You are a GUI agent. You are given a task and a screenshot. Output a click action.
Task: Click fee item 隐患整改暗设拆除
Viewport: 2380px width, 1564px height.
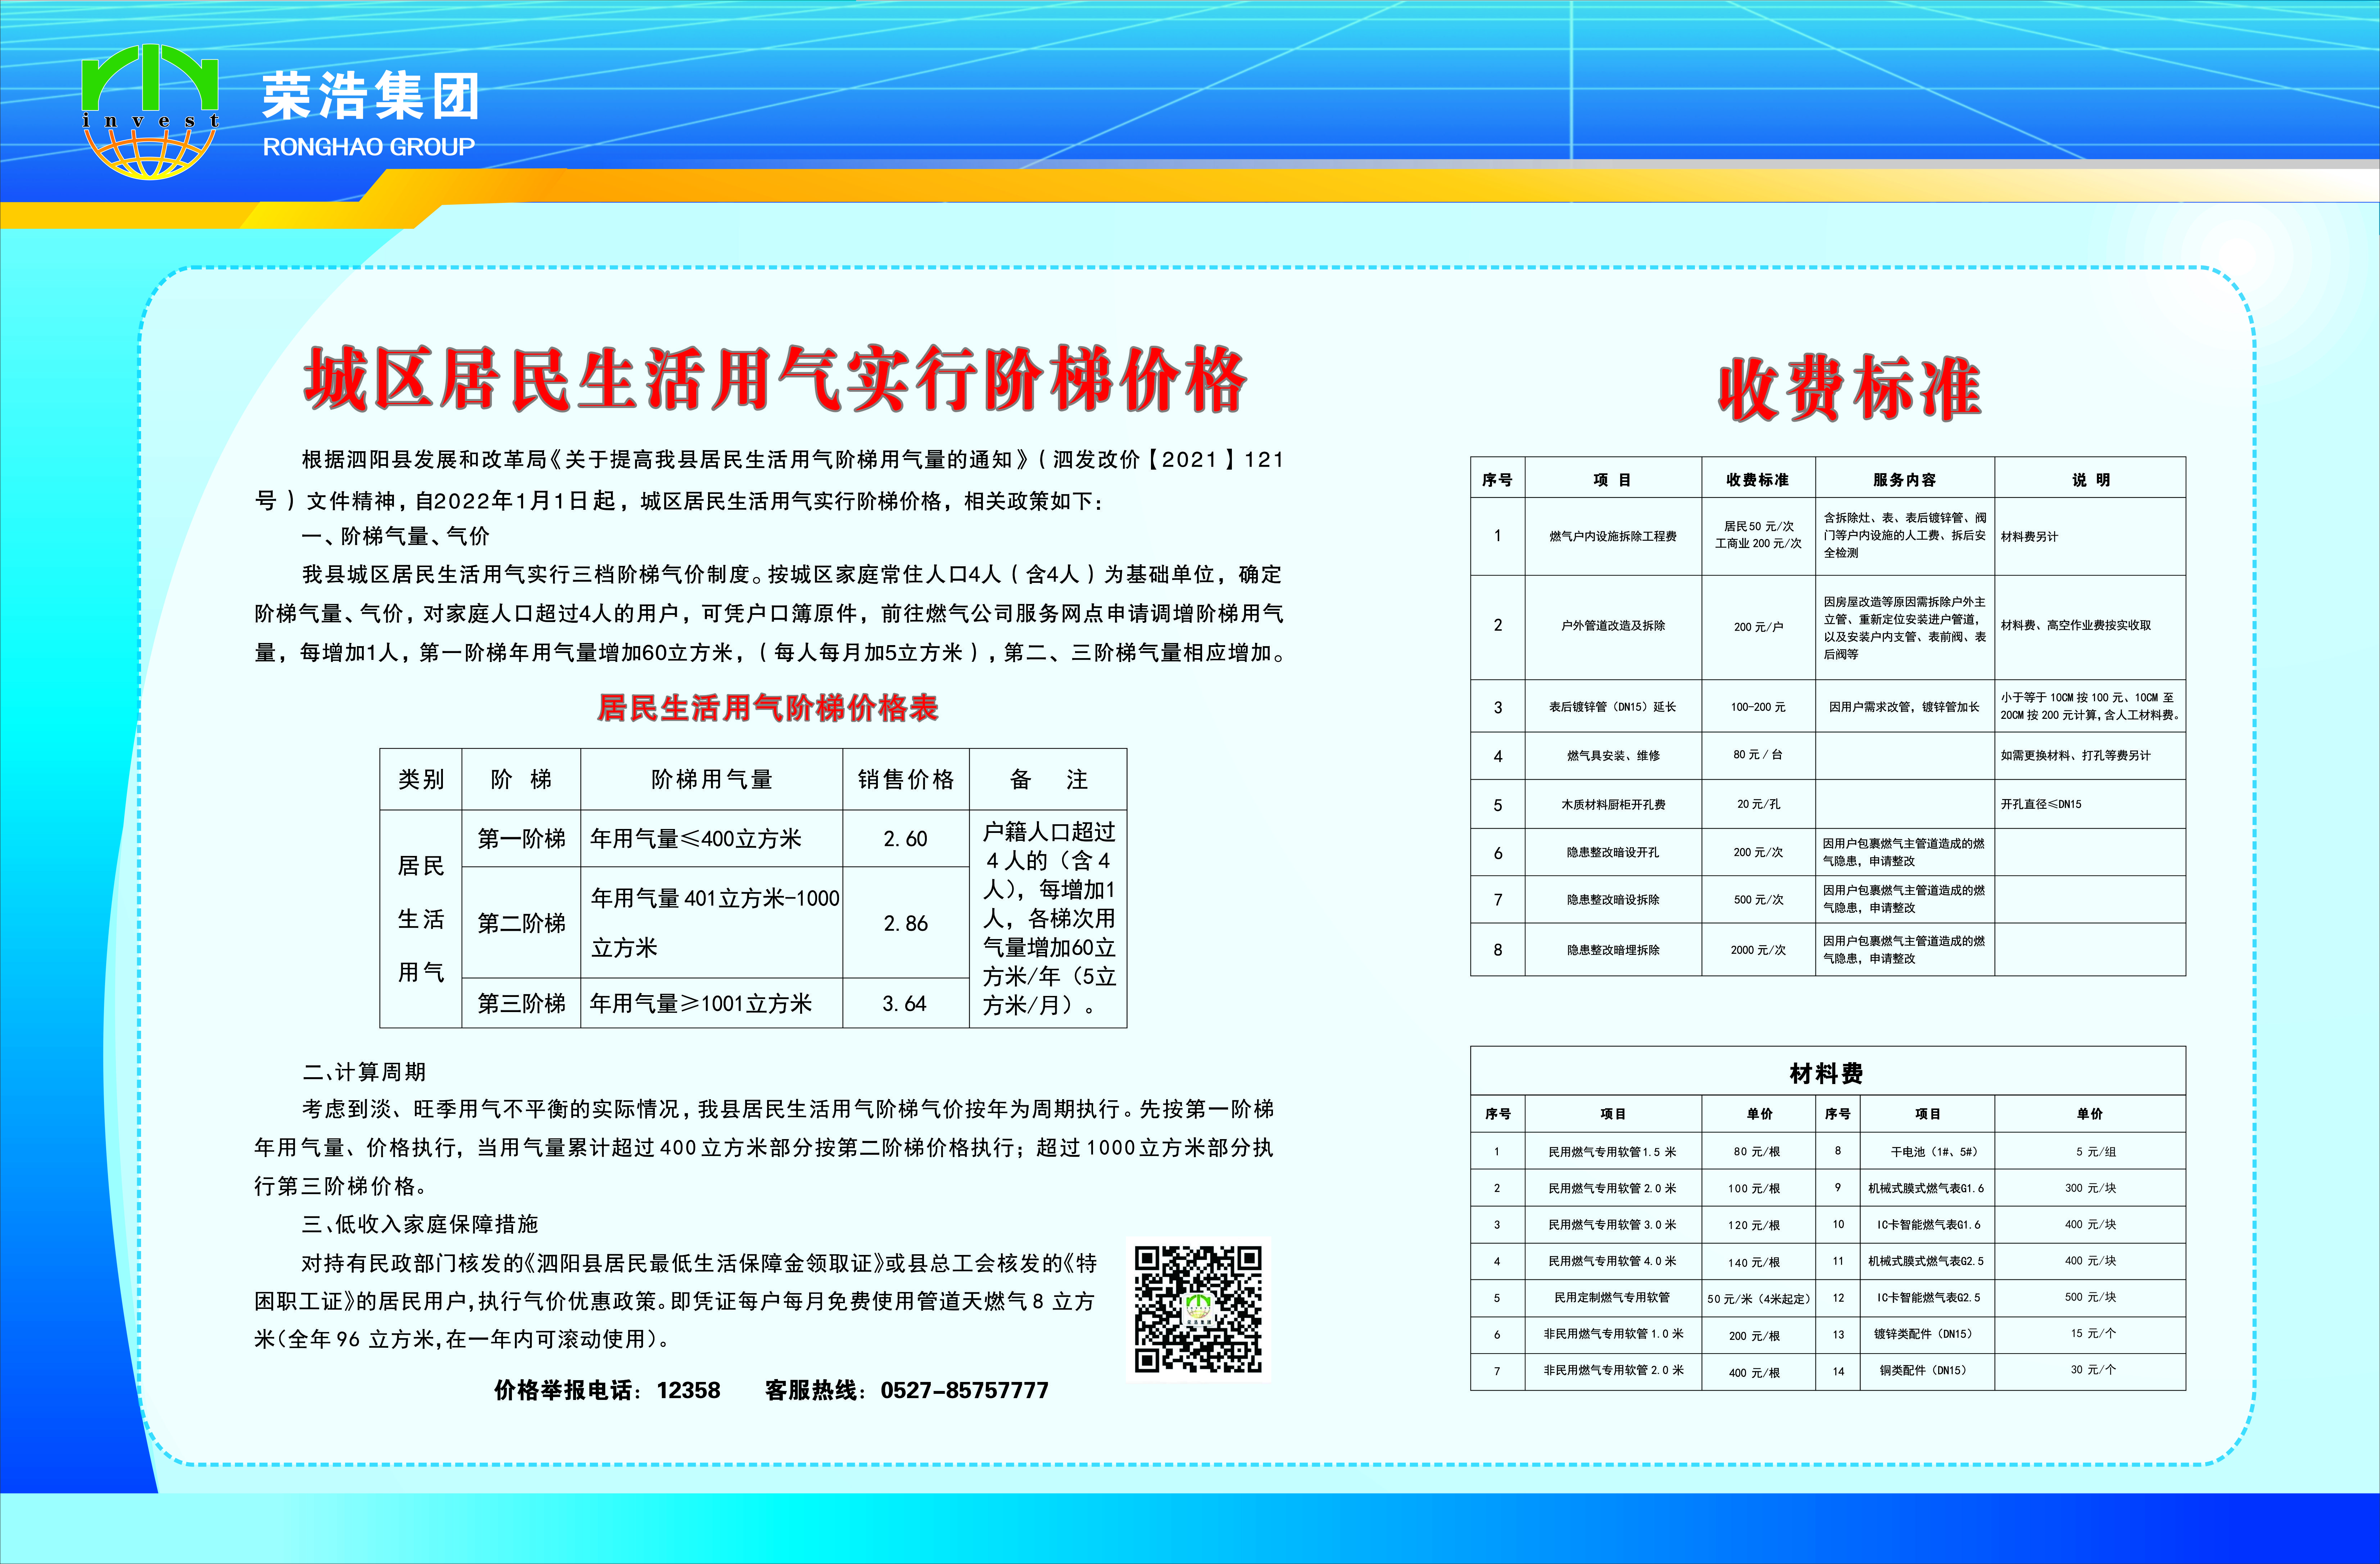coord(1613,900)
